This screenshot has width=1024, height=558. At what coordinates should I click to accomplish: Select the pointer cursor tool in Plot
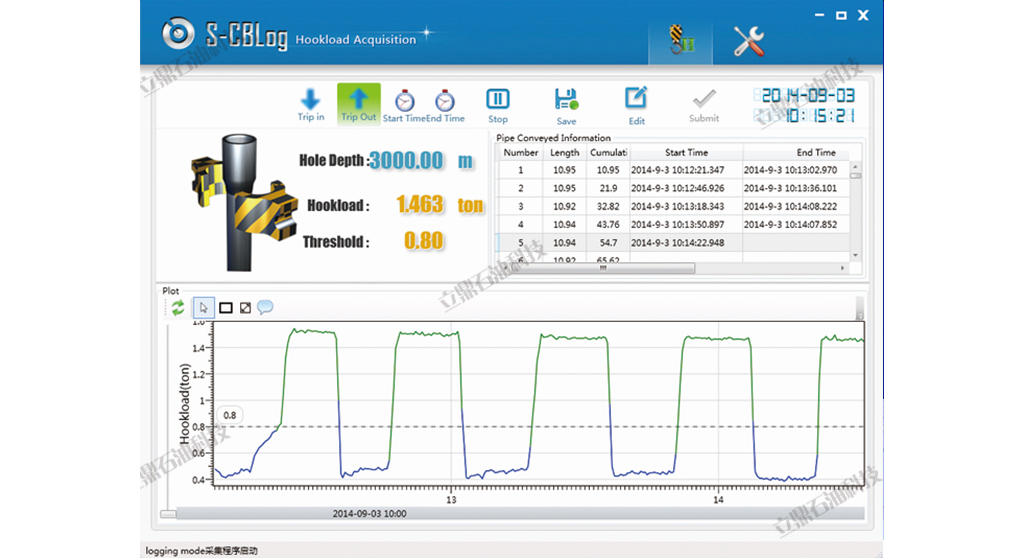point(203,308)
